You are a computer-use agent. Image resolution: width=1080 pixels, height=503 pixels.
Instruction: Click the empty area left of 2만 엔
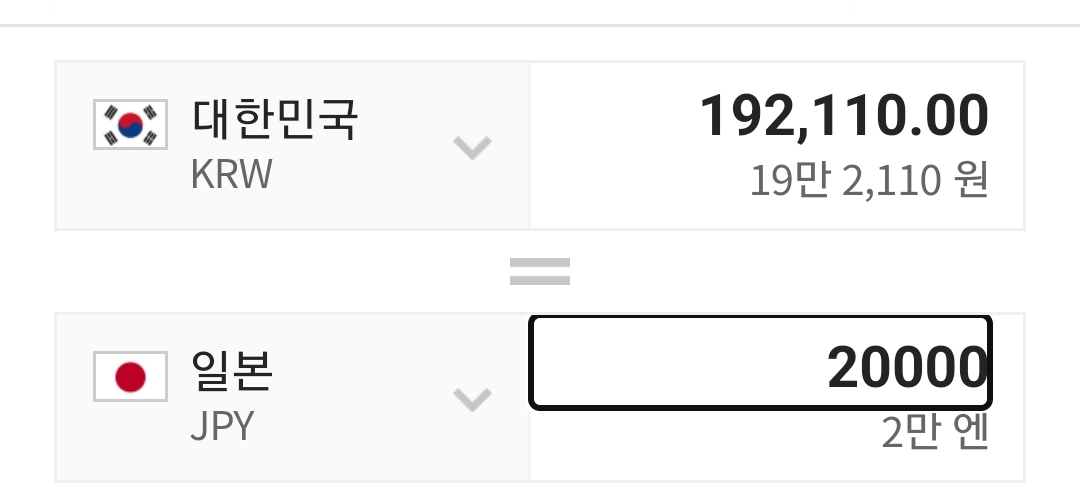pyautogui.click(x=700, y=440)
